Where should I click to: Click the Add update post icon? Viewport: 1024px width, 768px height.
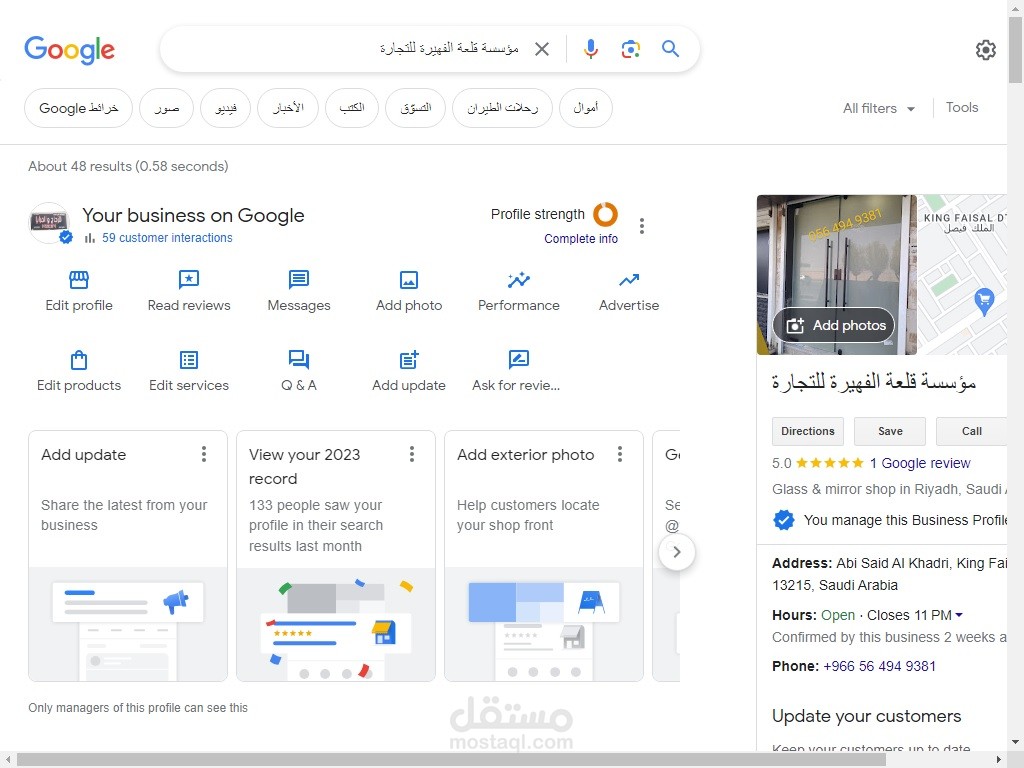click(x=409, y=360)
